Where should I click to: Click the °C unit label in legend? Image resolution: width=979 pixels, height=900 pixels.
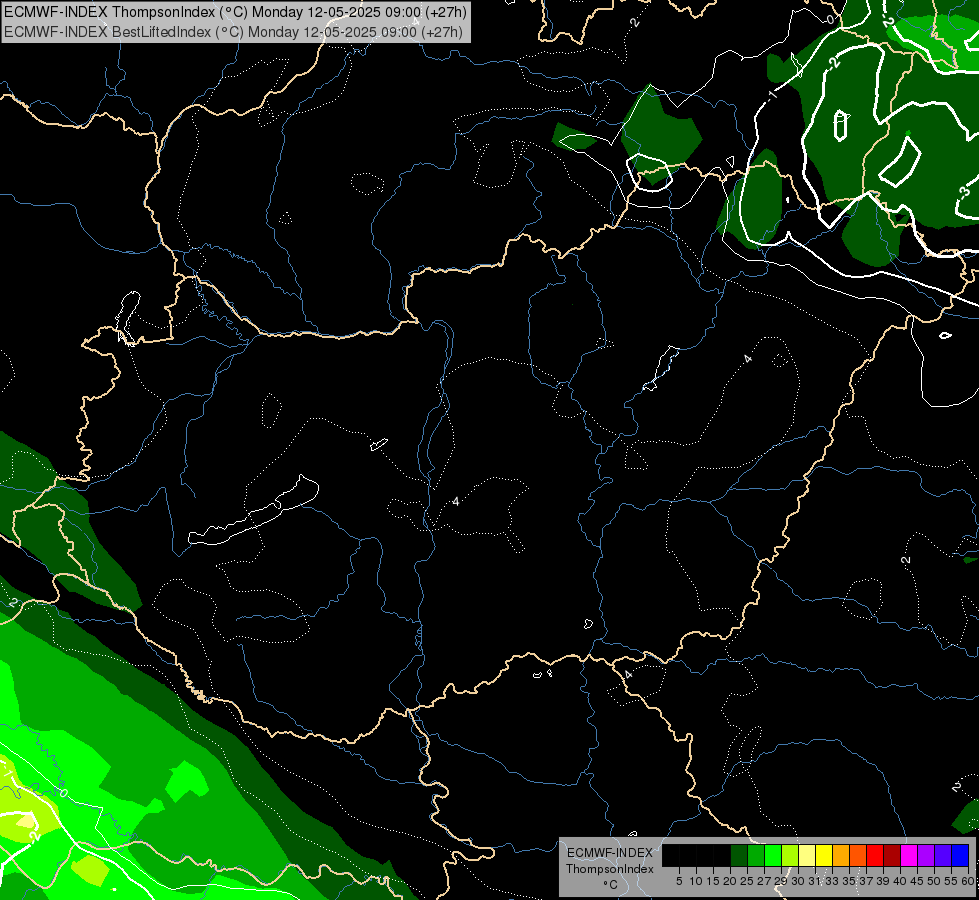pyautogui.click(x=611, y=884)
